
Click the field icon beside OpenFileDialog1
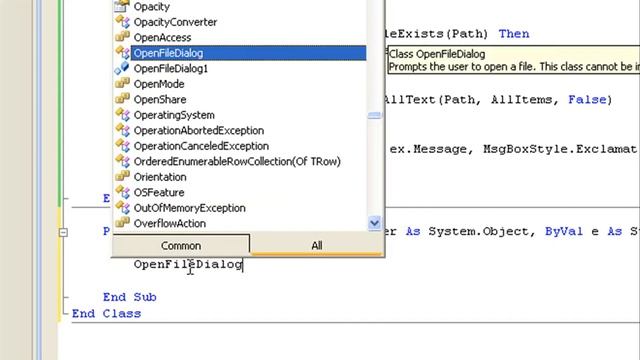[x=122, y=68]
